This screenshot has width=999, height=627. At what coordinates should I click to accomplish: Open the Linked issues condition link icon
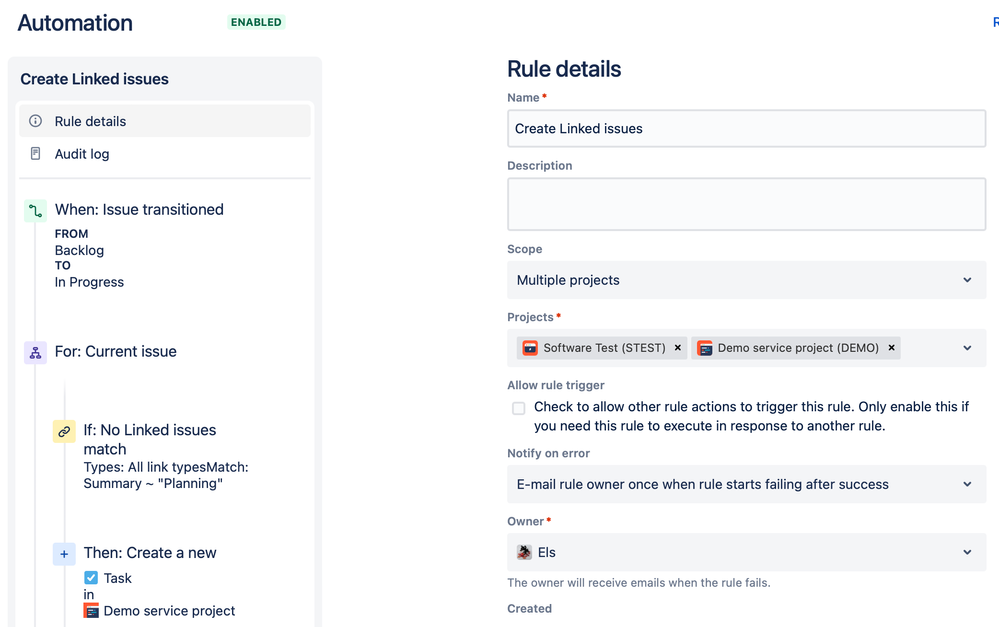[64, 431]
